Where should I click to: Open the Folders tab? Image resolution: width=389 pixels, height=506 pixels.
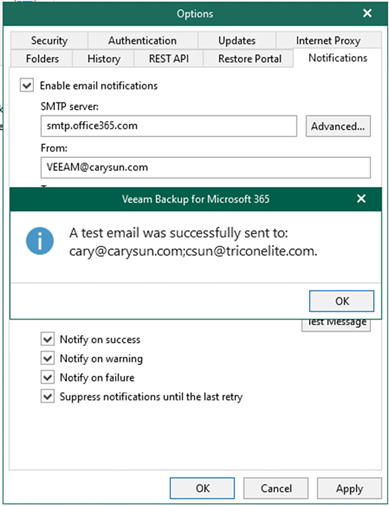tap(42, 59)
